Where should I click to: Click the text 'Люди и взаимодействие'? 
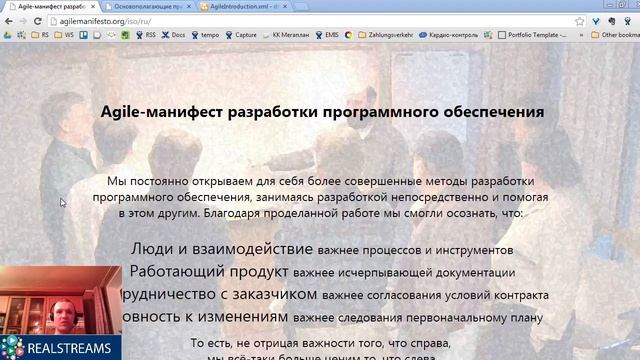[x=222, y=249]
